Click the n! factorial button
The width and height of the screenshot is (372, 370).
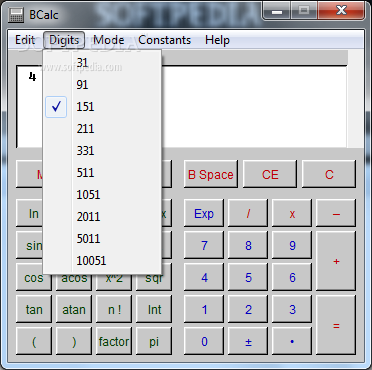click(x=114, y=309)
